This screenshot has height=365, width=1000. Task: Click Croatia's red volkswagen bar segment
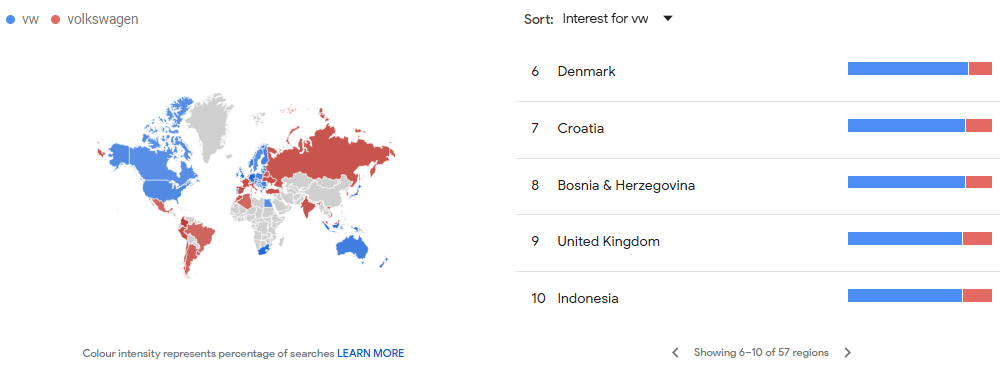[979, 126]
